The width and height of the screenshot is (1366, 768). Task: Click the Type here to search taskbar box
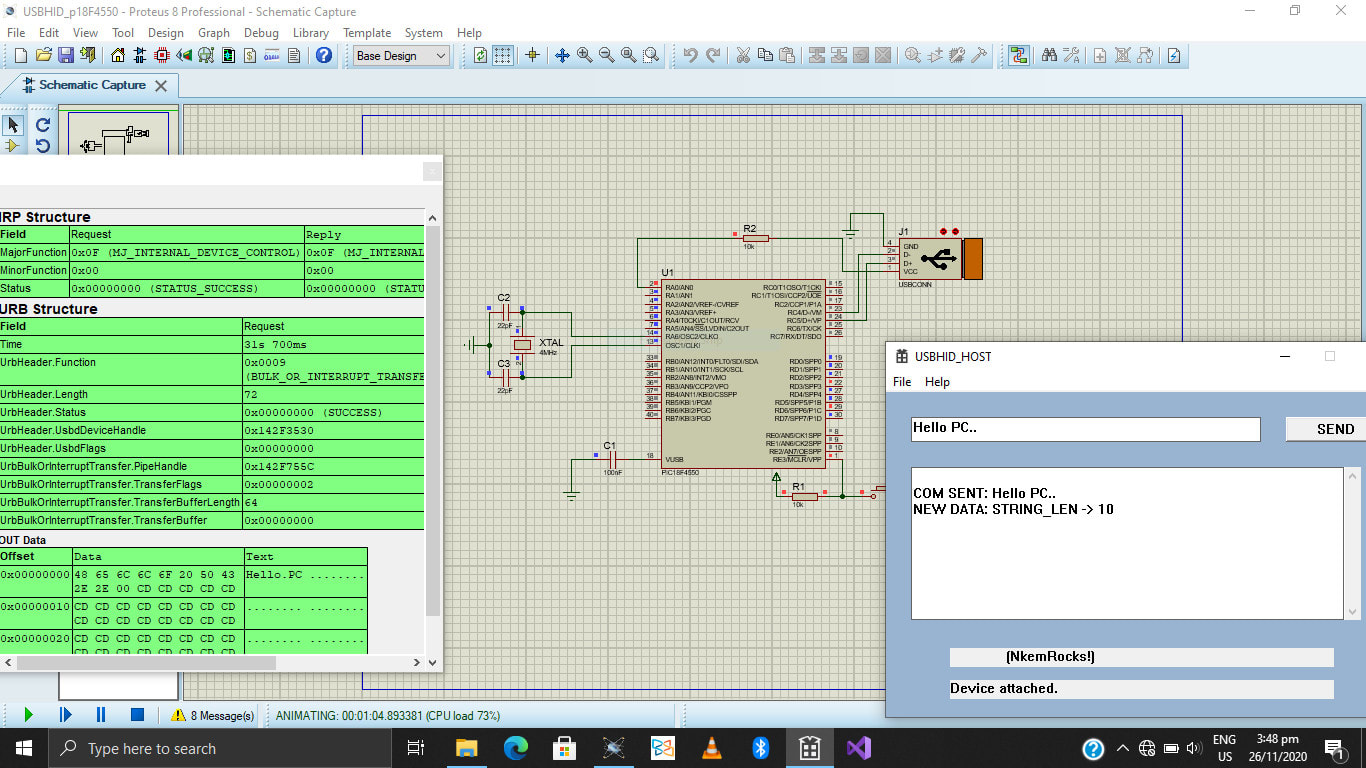point(219,748)
